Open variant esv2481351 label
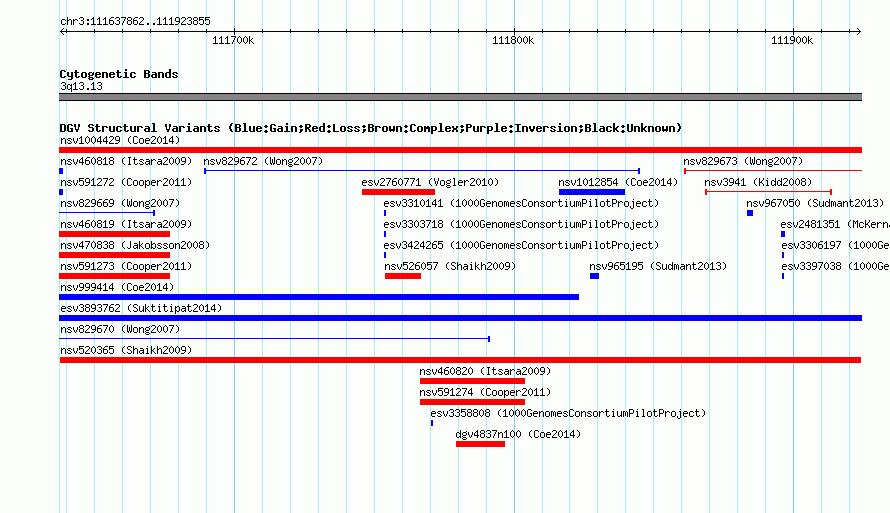This screenshot has width=890, height=513. coord(835,224)
